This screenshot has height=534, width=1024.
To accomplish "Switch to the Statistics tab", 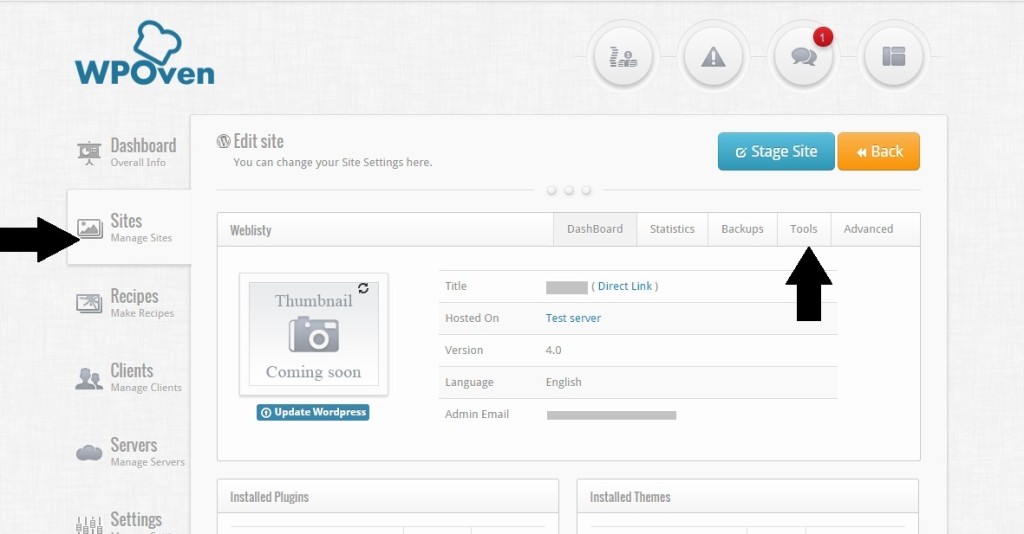I will pos(672,229).
